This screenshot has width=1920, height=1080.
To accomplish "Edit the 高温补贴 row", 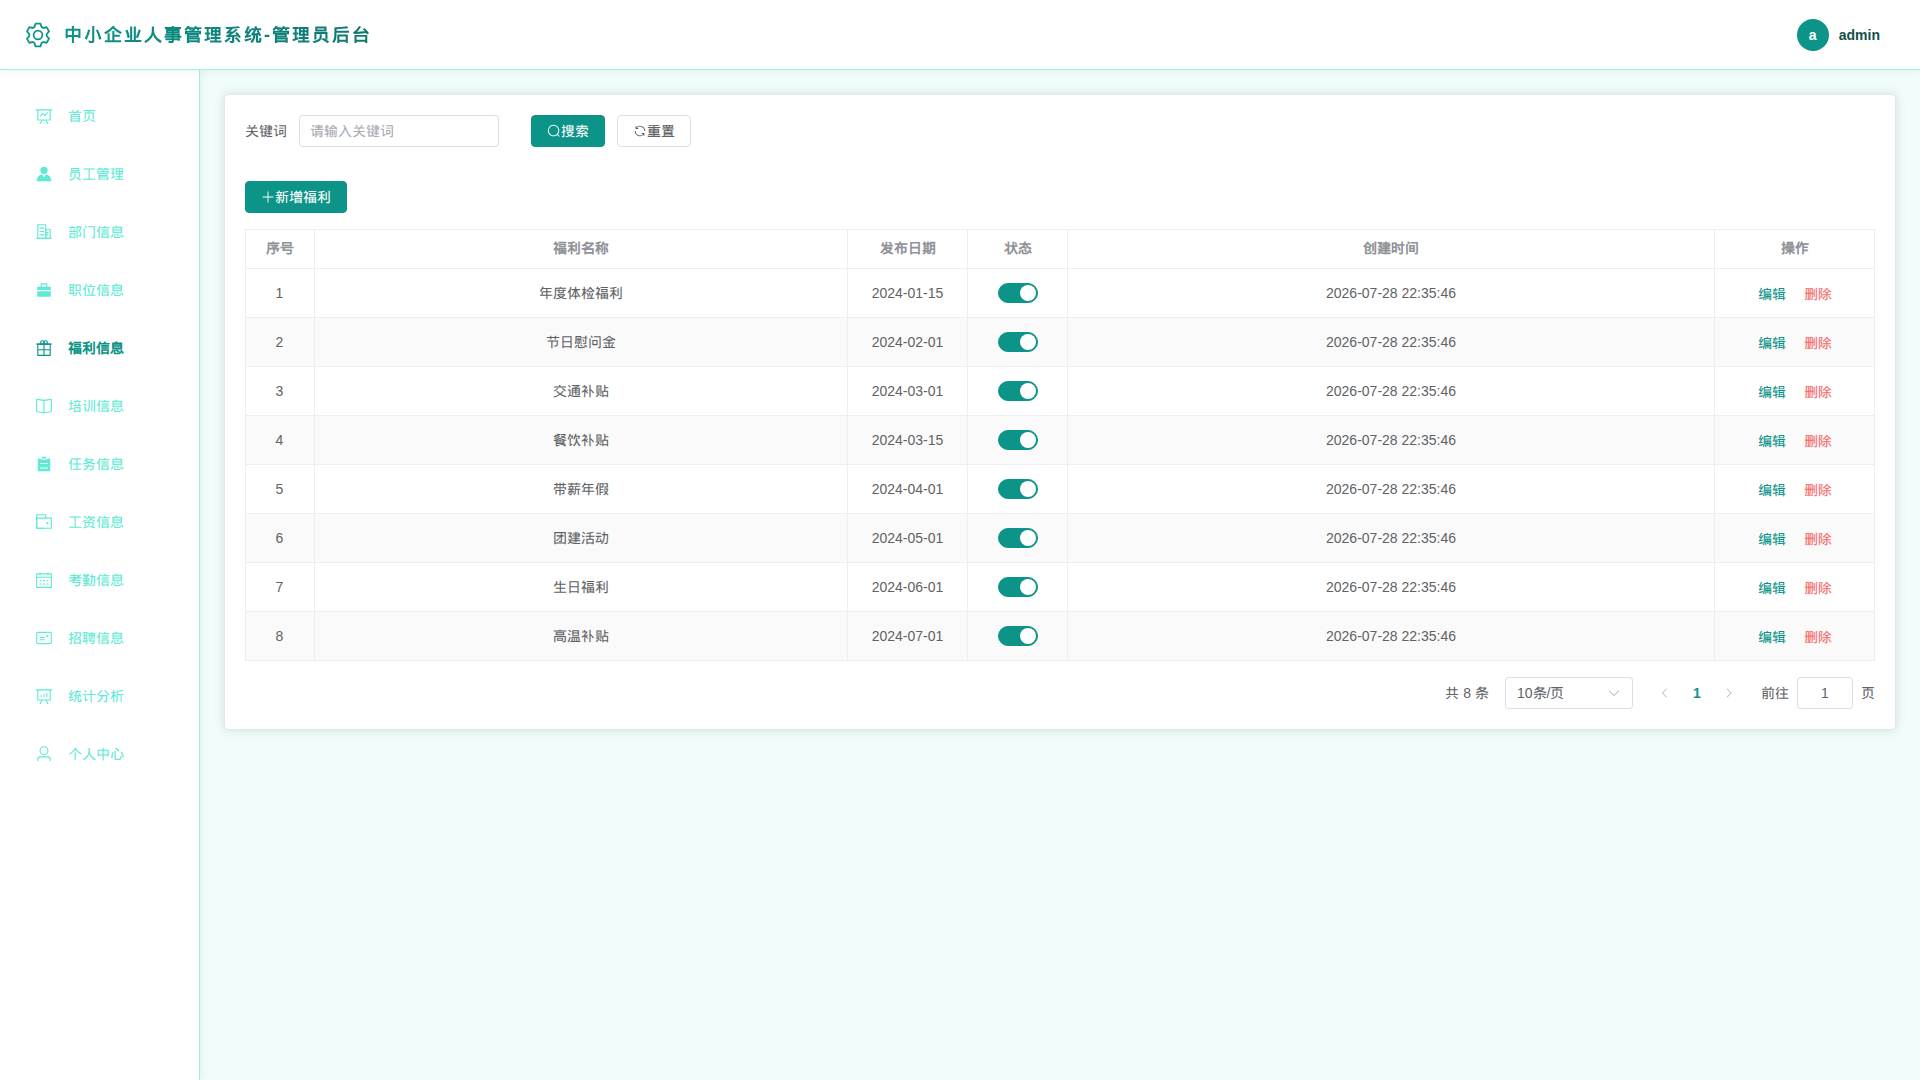I will pos(1771,637).
